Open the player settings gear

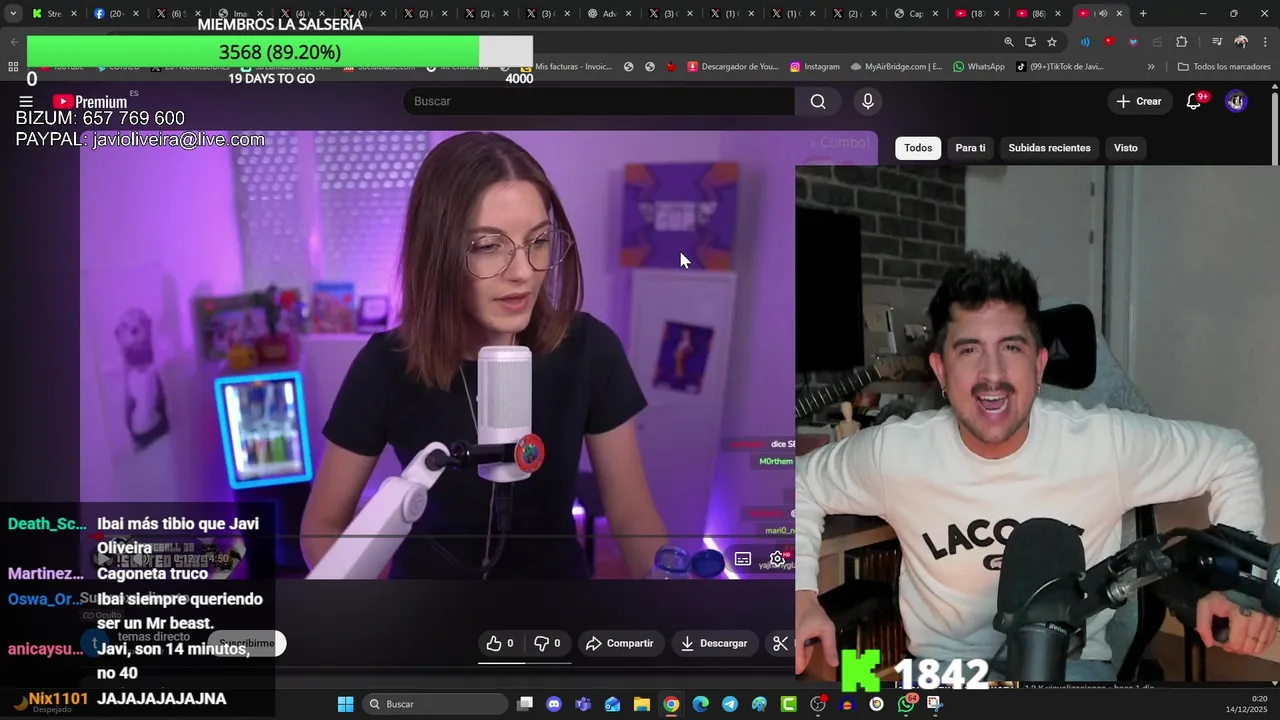(777, 559)
